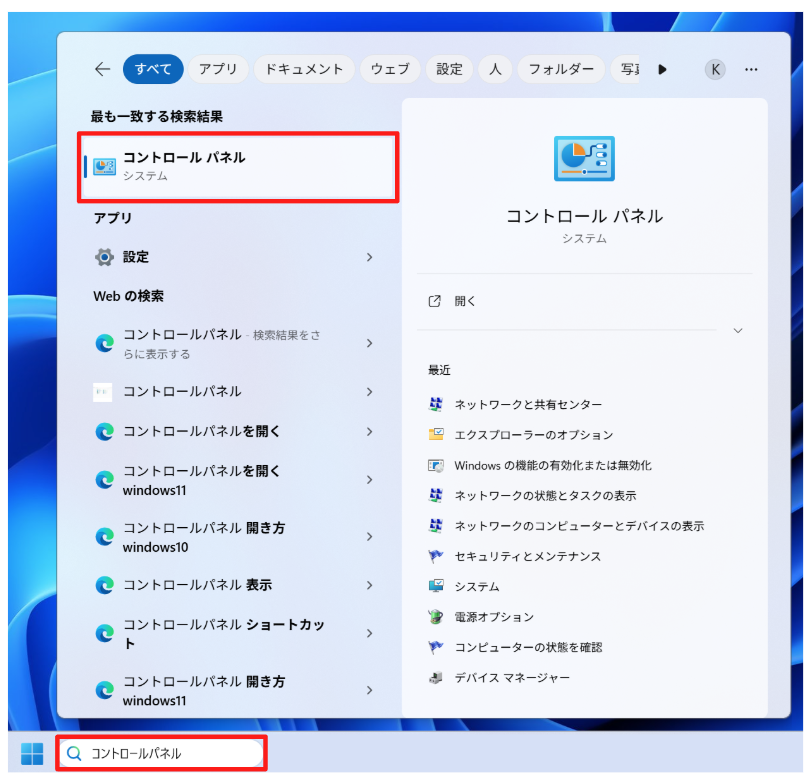Click the 設定 gear icon
Viewport: 808px width, 780px height.
point(104,257)
